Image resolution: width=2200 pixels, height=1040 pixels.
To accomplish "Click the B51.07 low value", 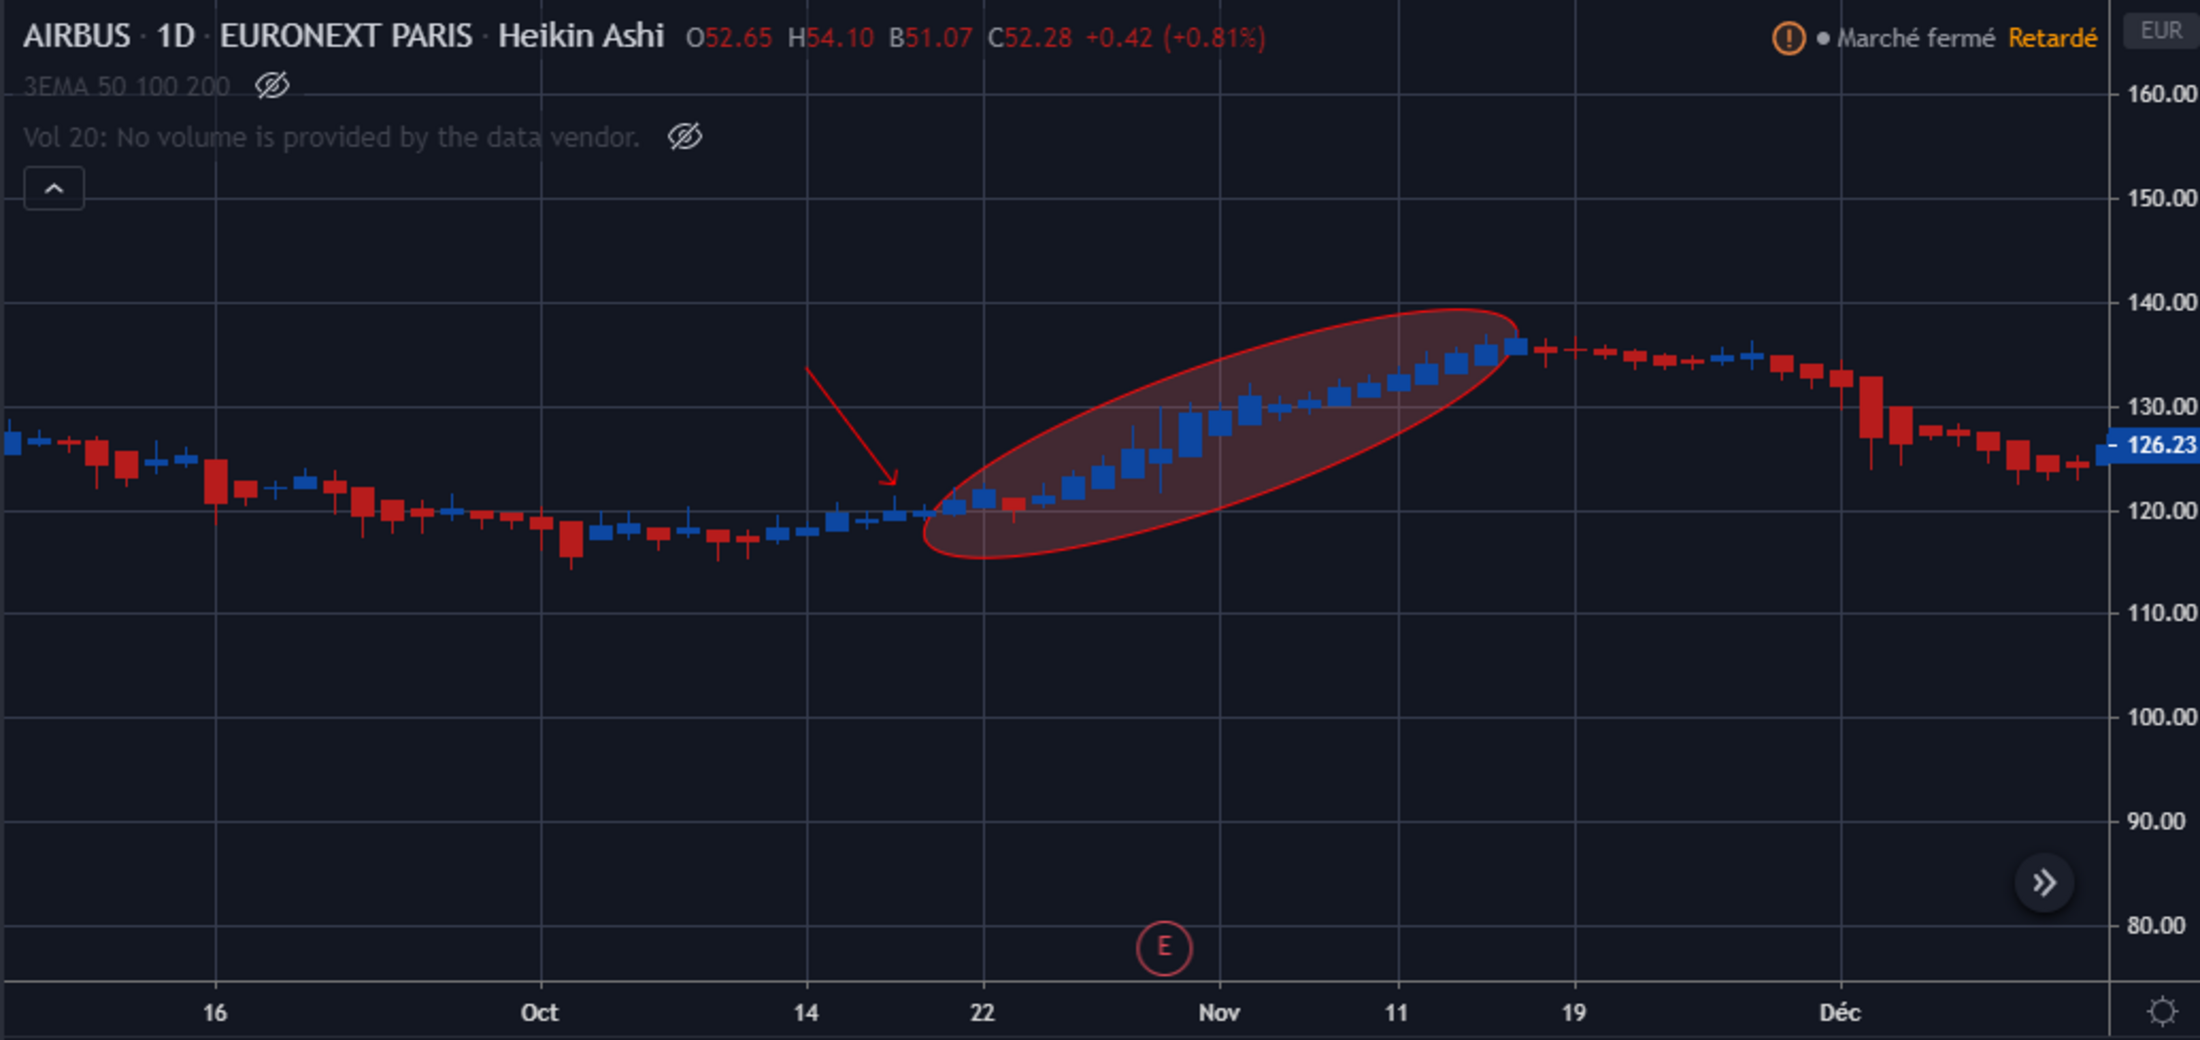I will [x=931, y=38].
